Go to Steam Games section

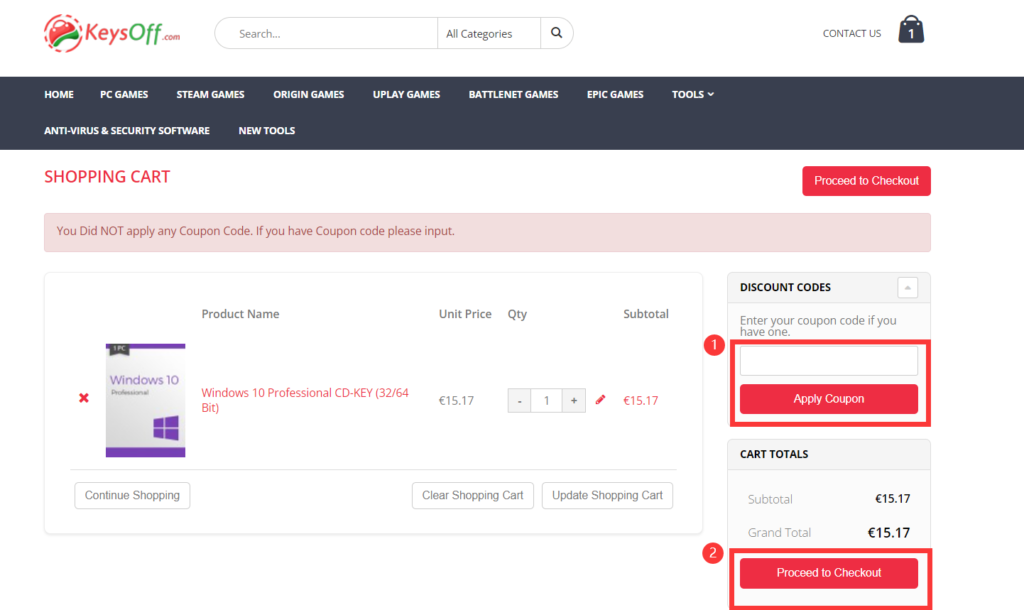point(210,94)
